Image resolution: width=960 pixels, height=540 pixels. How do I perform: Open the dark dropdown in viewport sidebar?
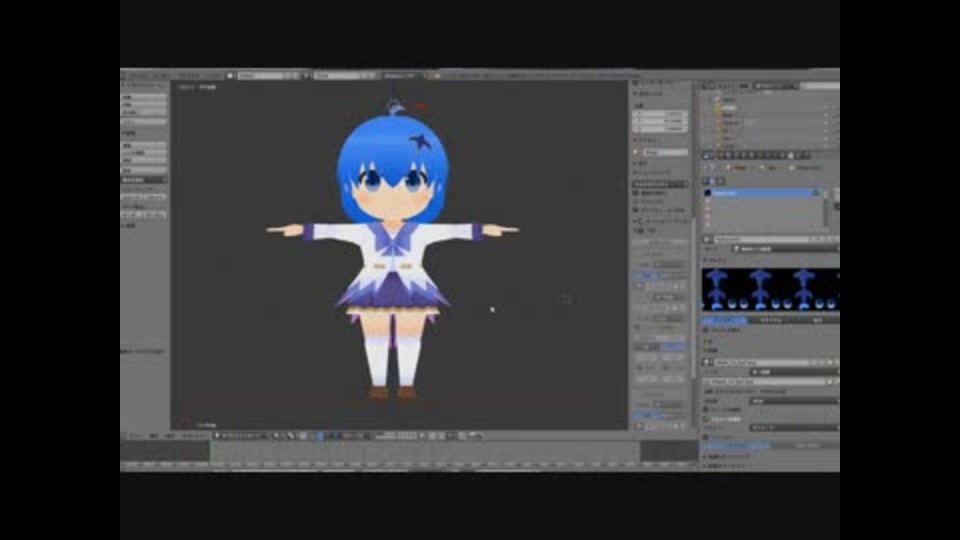point(659,184)
